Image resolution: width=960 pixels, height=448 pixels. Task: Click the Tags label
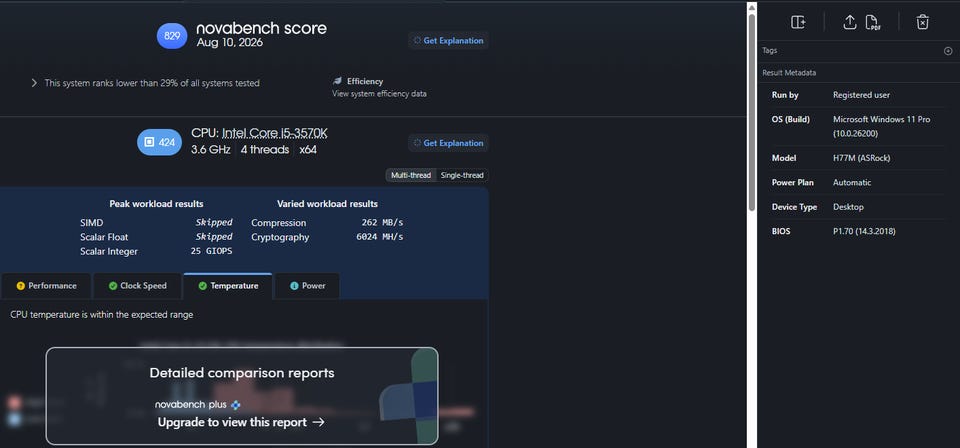pos(770,51)
